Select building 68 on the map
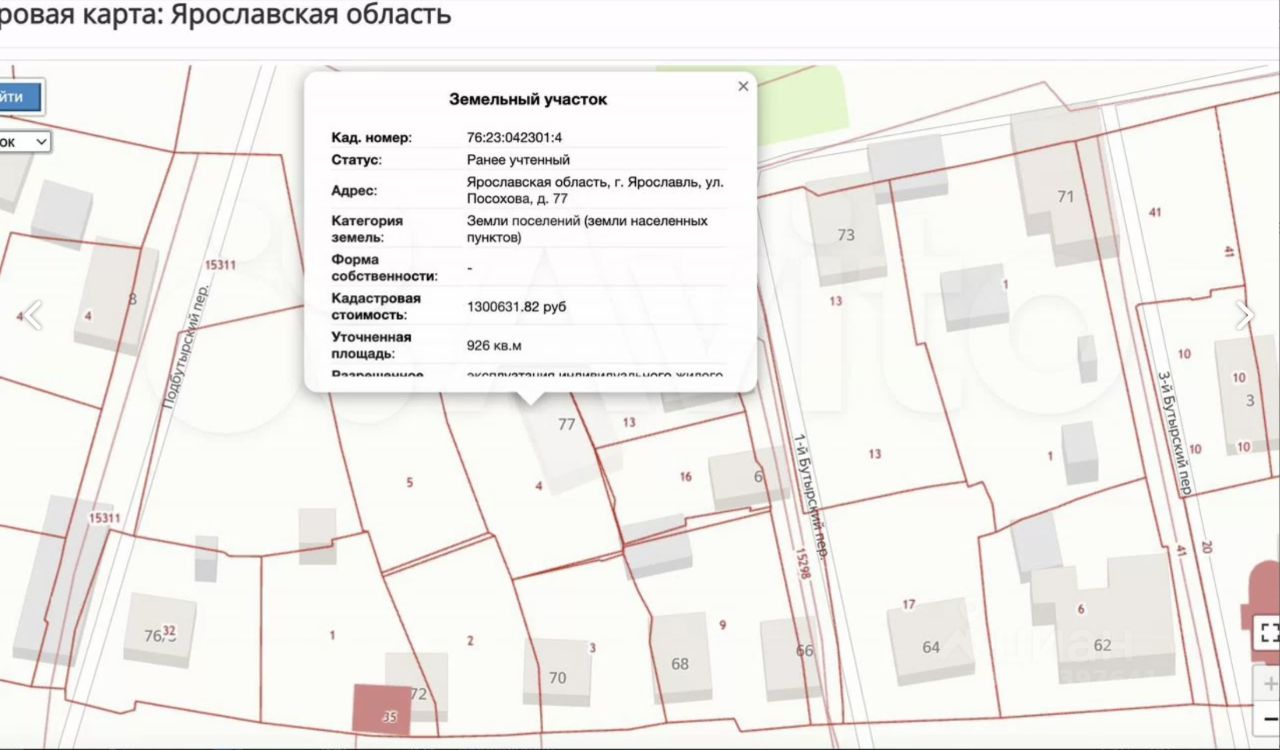This screenshot has width=1280, height=750. pyautogui.click(x=680, y=664)
